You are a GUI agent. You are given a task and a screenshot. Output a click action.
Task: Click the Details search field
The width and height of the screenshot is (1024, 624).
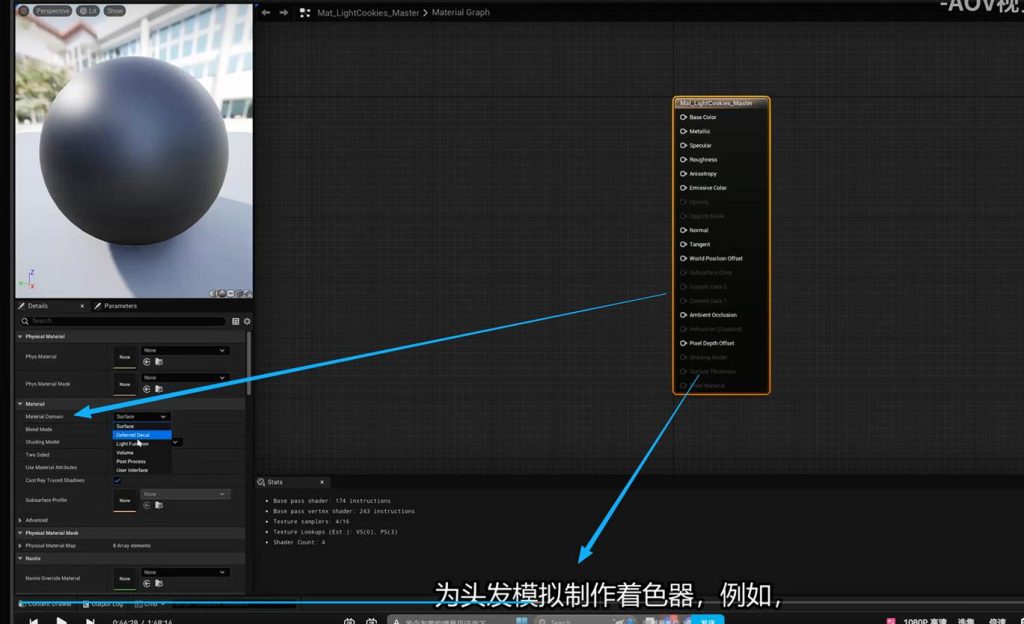click(x=125, y=321)
